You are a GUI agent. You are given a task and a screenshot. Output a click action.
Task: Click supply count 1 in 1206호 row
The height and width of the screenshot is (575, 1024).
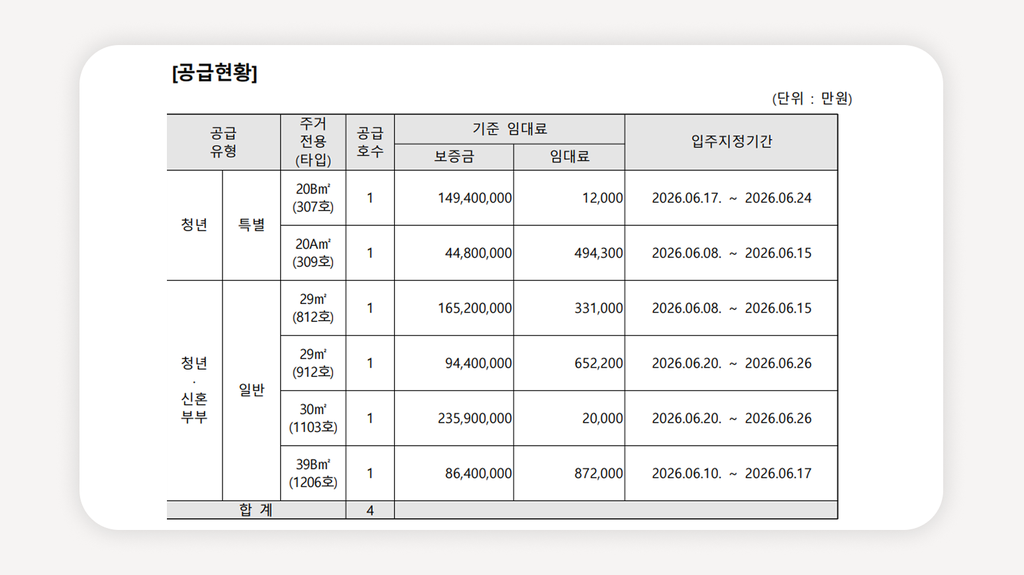click(370, 473)
